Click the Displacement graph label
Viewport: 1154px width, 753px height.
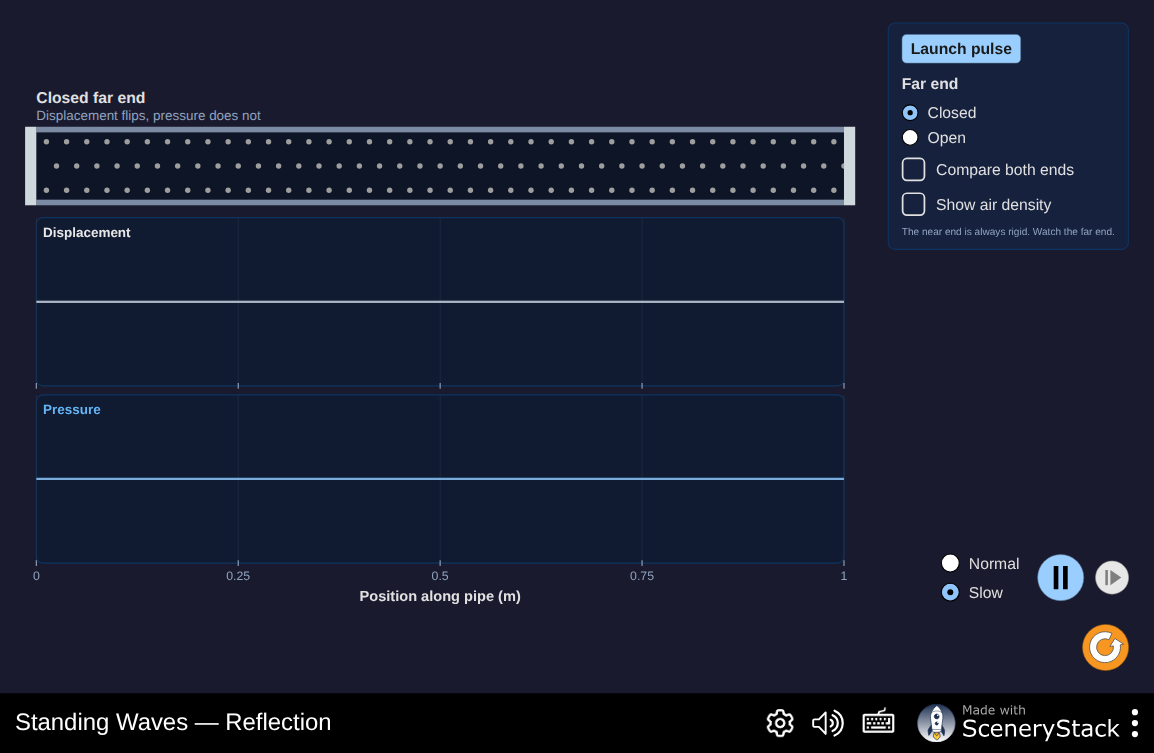[86, 233]
